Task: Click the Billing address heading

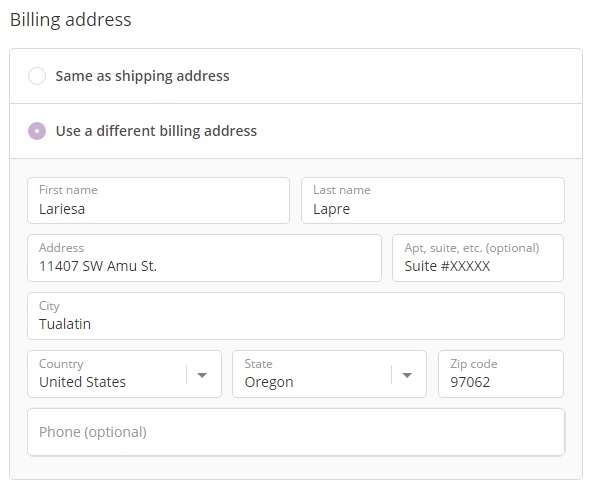Action: pos(71,20)
